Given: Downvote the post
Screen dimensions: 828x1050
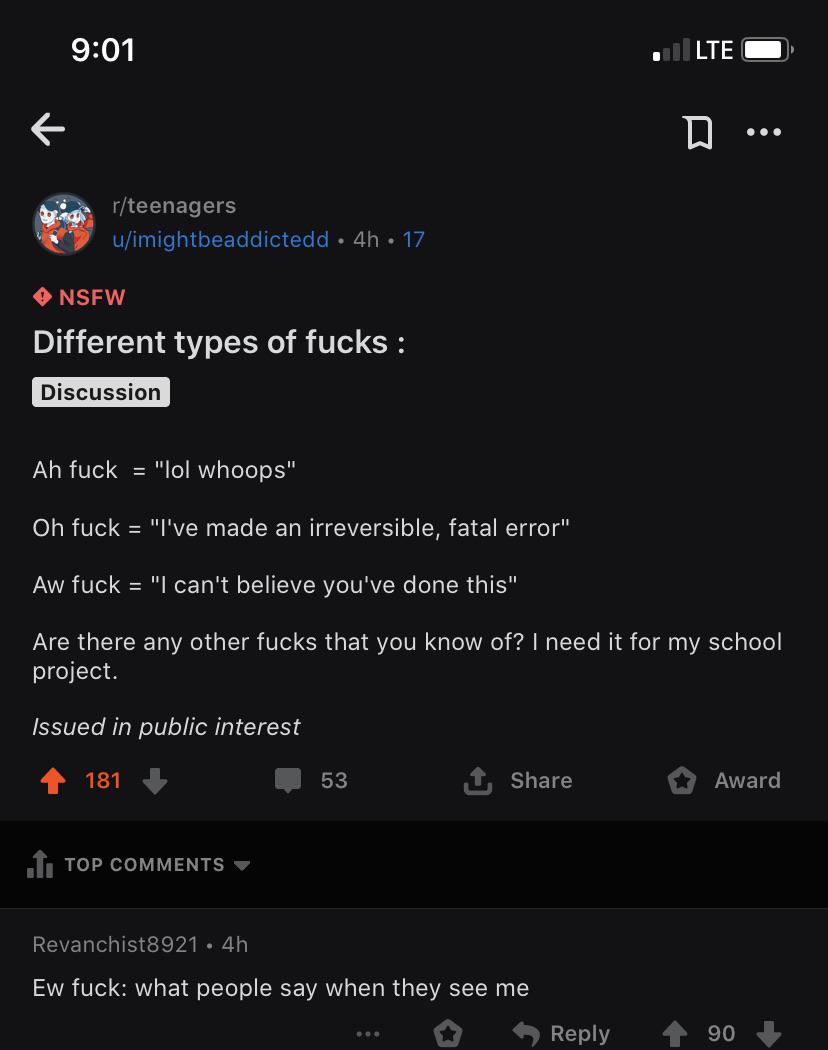Looking at the screenshot, I should coord(154,780).
